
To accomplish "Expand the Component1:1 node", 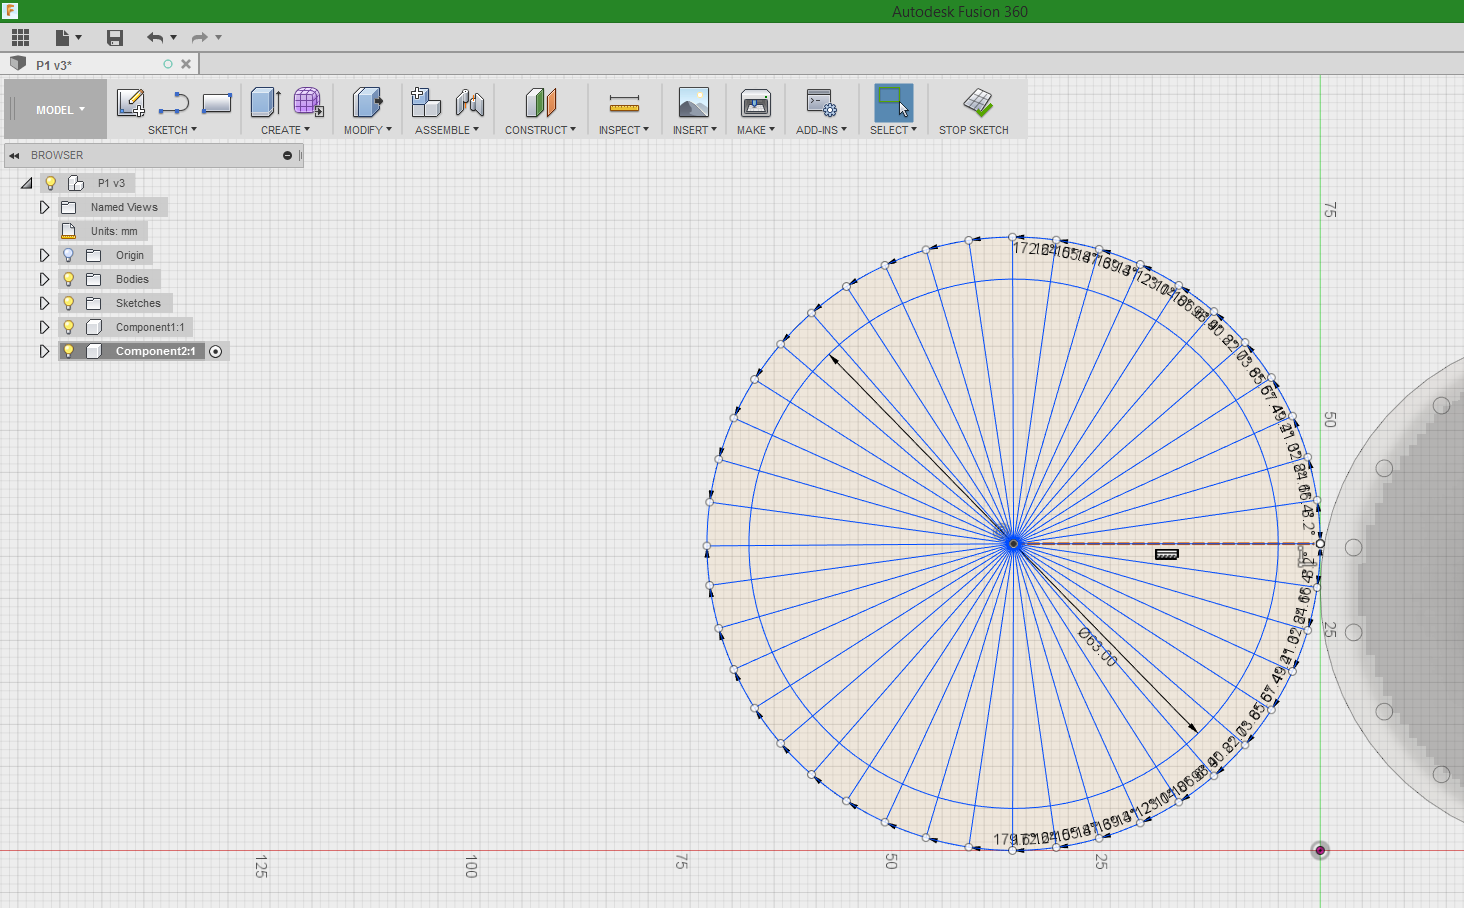I will tap(44, 327).
